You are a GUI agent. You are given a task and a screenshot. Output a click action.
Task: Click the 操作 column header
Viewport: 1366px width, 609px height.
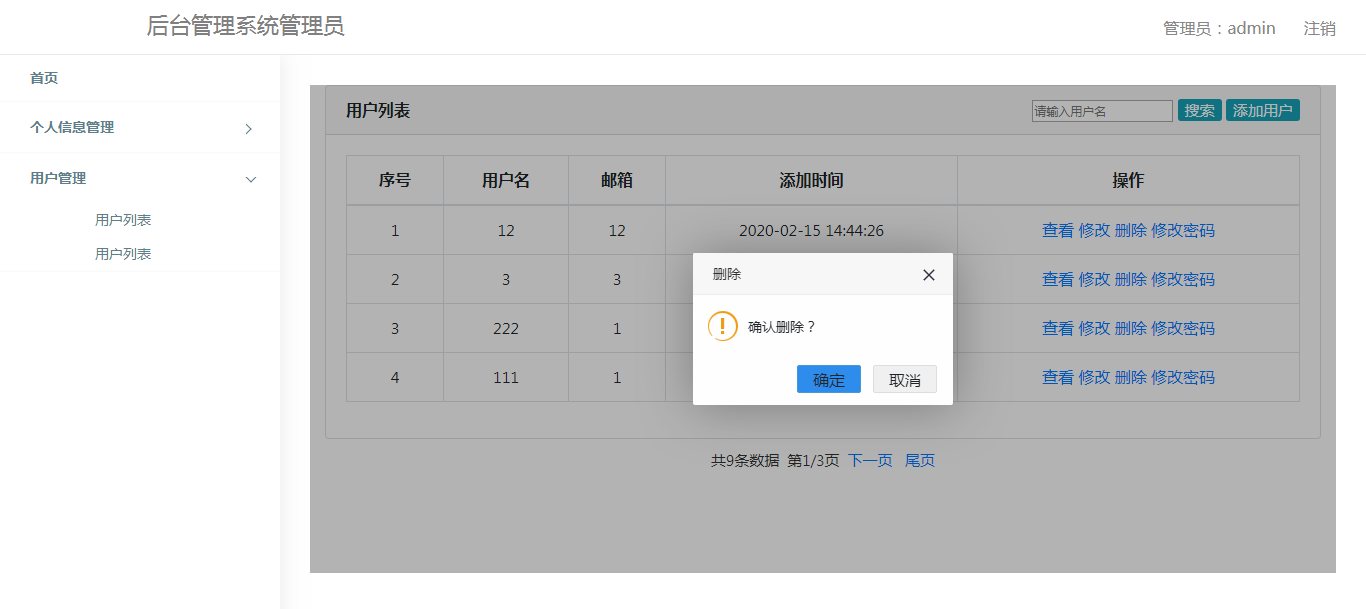[x=1128, y=181]
